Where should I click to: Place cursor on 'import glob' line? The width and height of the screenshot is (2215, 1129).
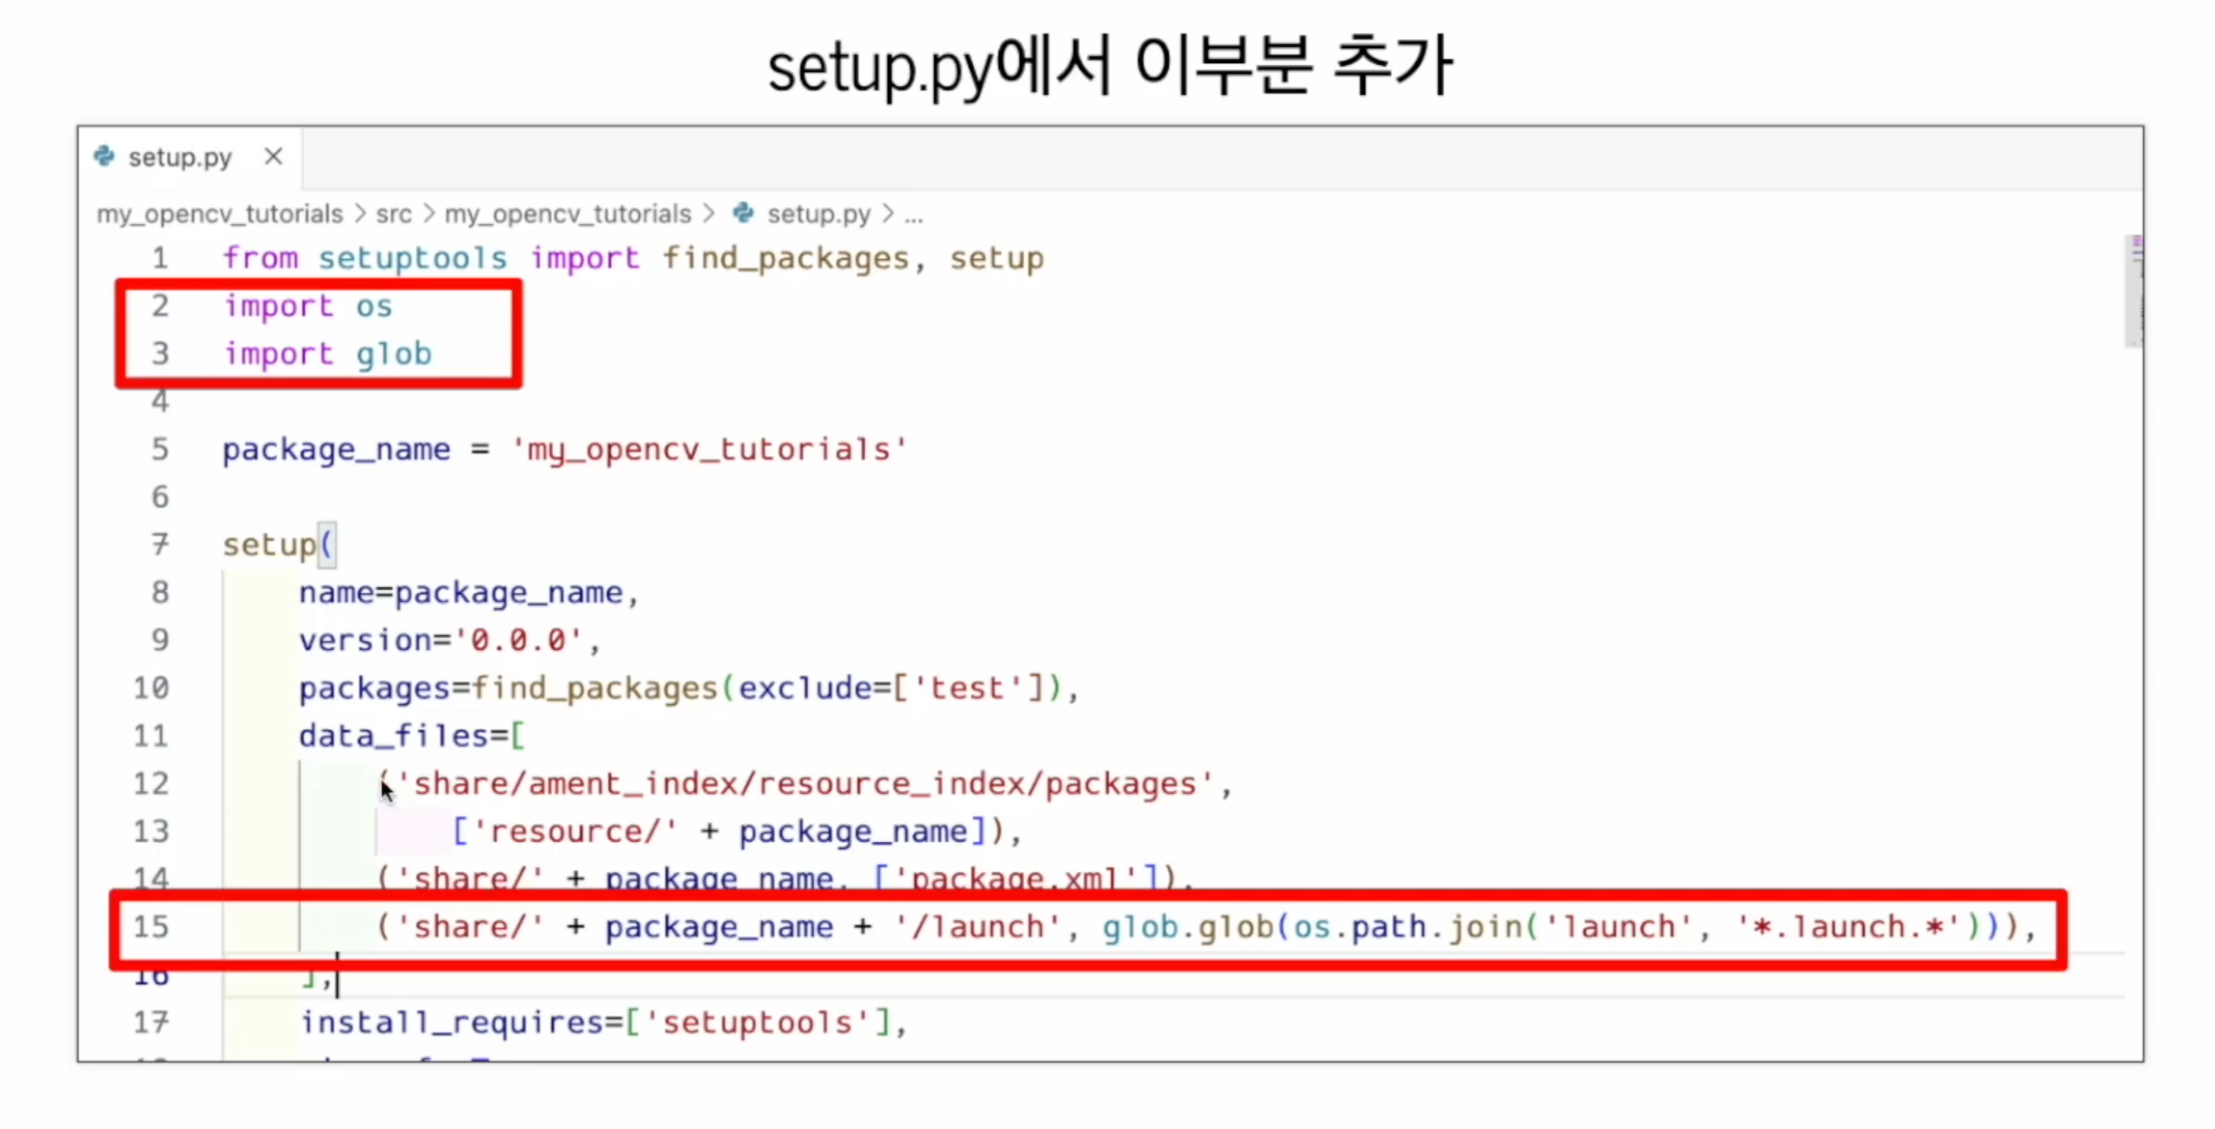[327, 354]
